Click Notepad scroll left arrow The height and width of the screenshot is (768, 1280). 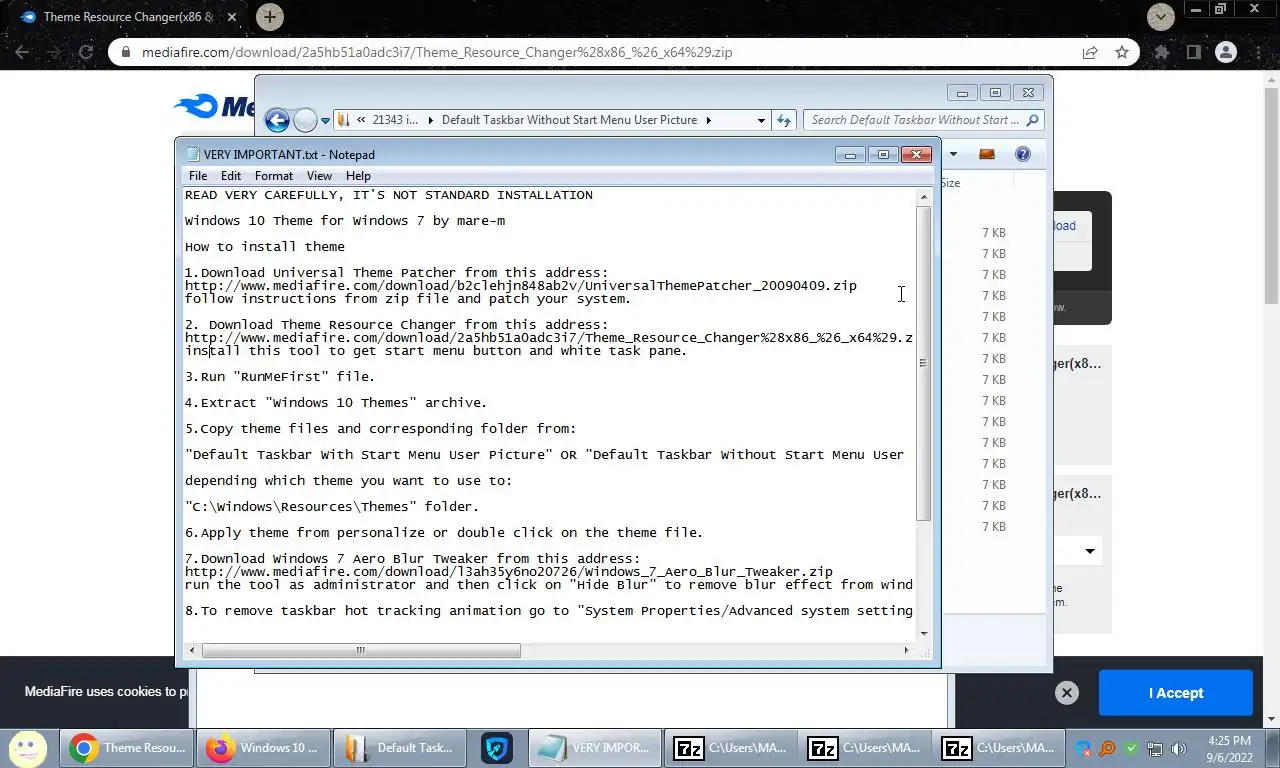point(193,650)
